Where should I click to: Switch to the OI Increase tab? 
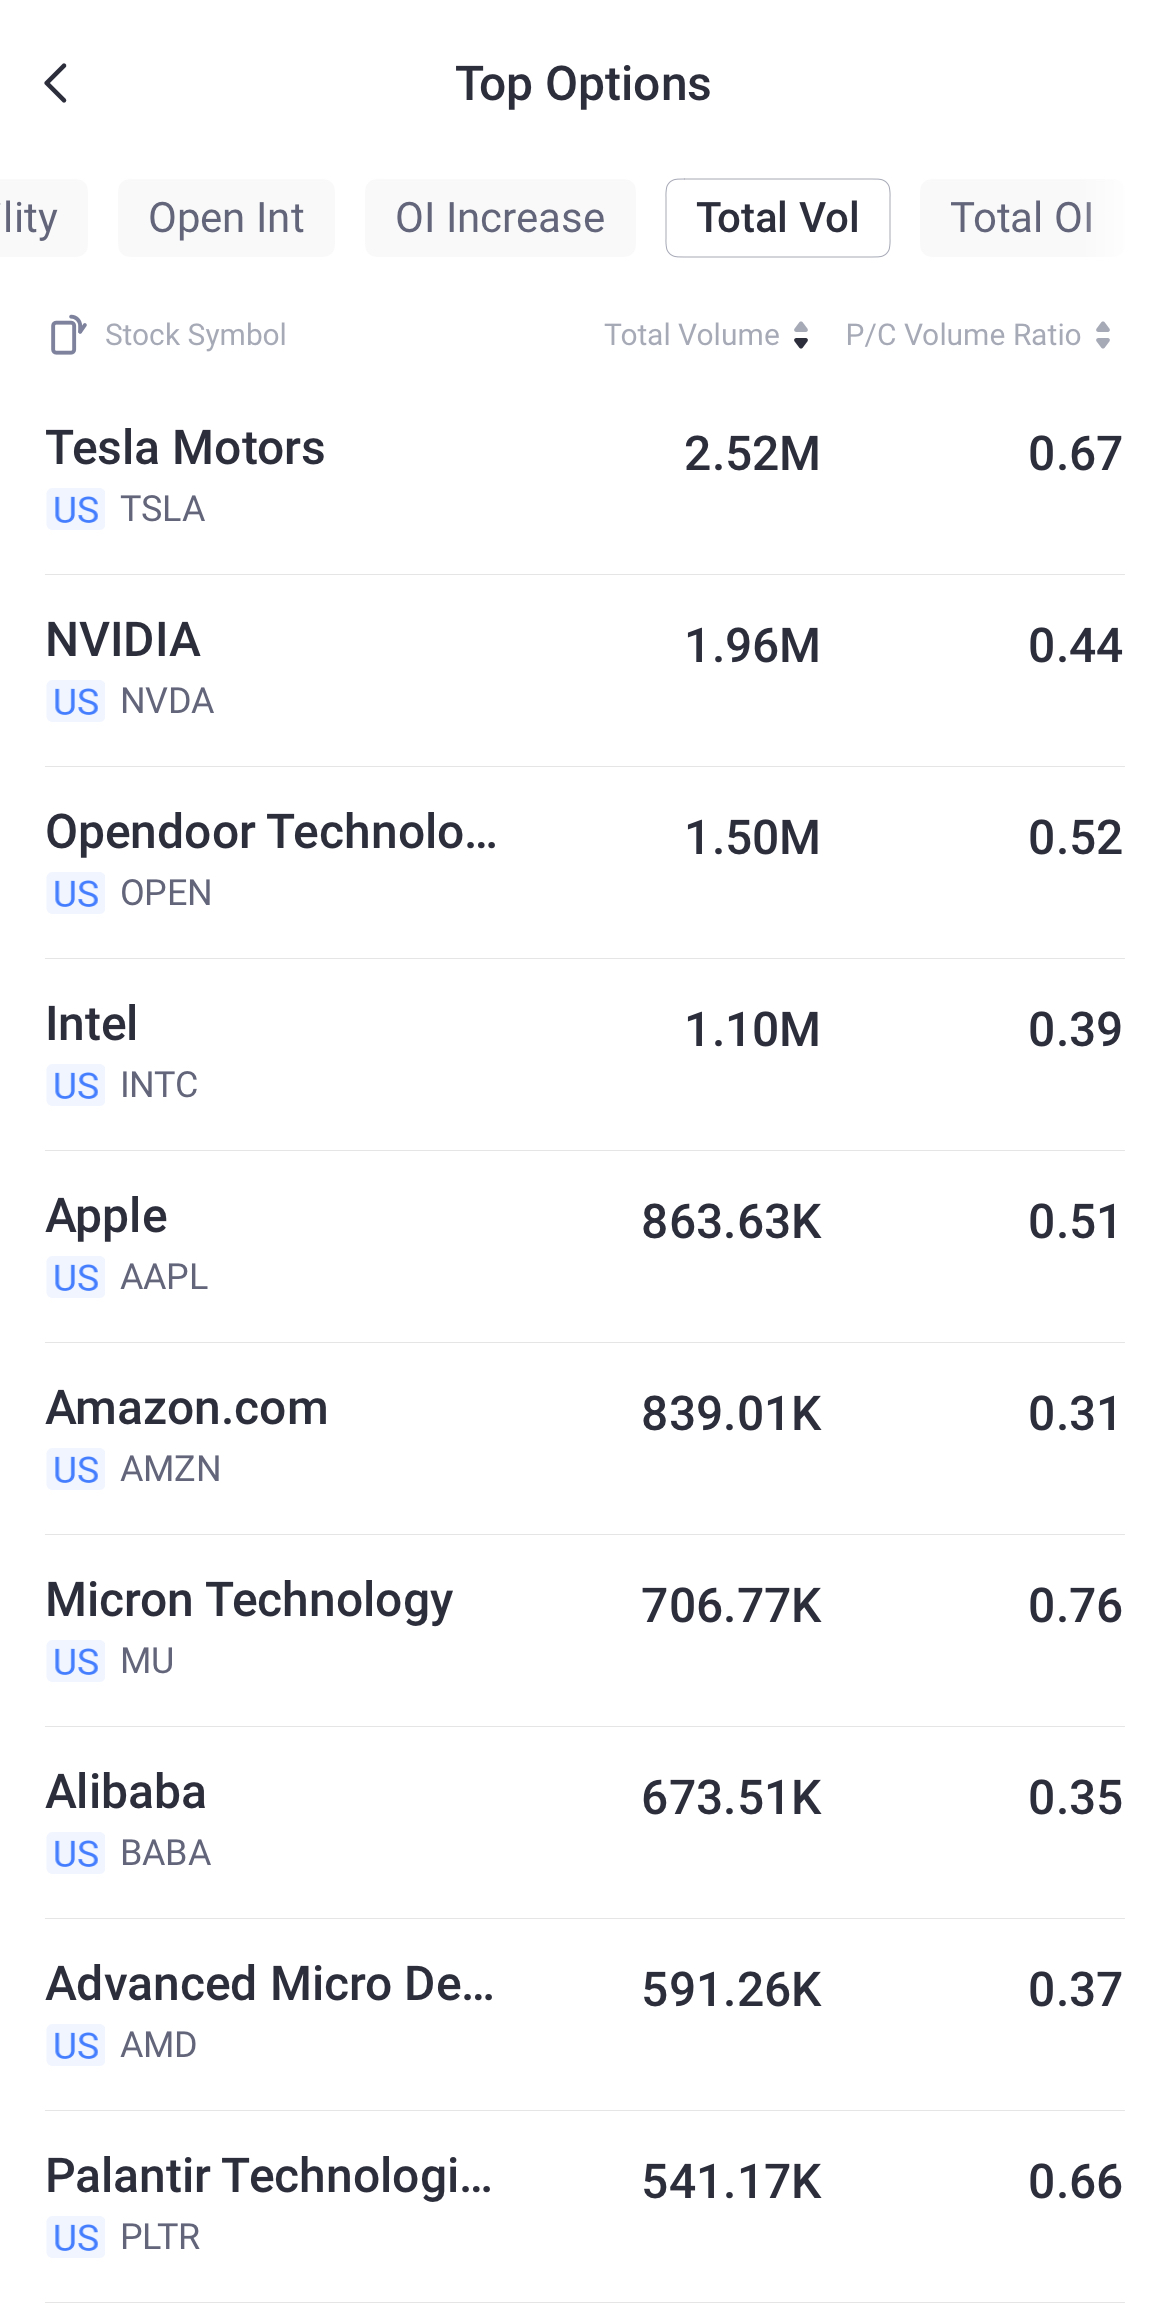pos(500,218)
